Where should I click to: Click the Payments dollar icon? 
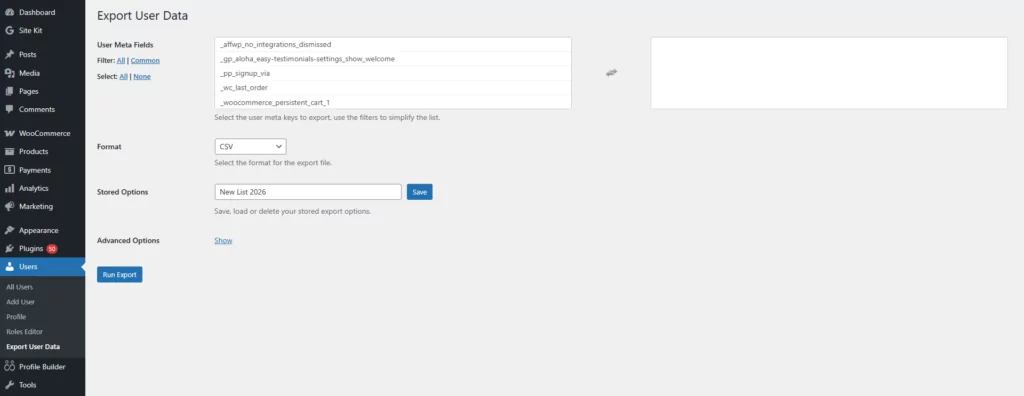[9, 170]
